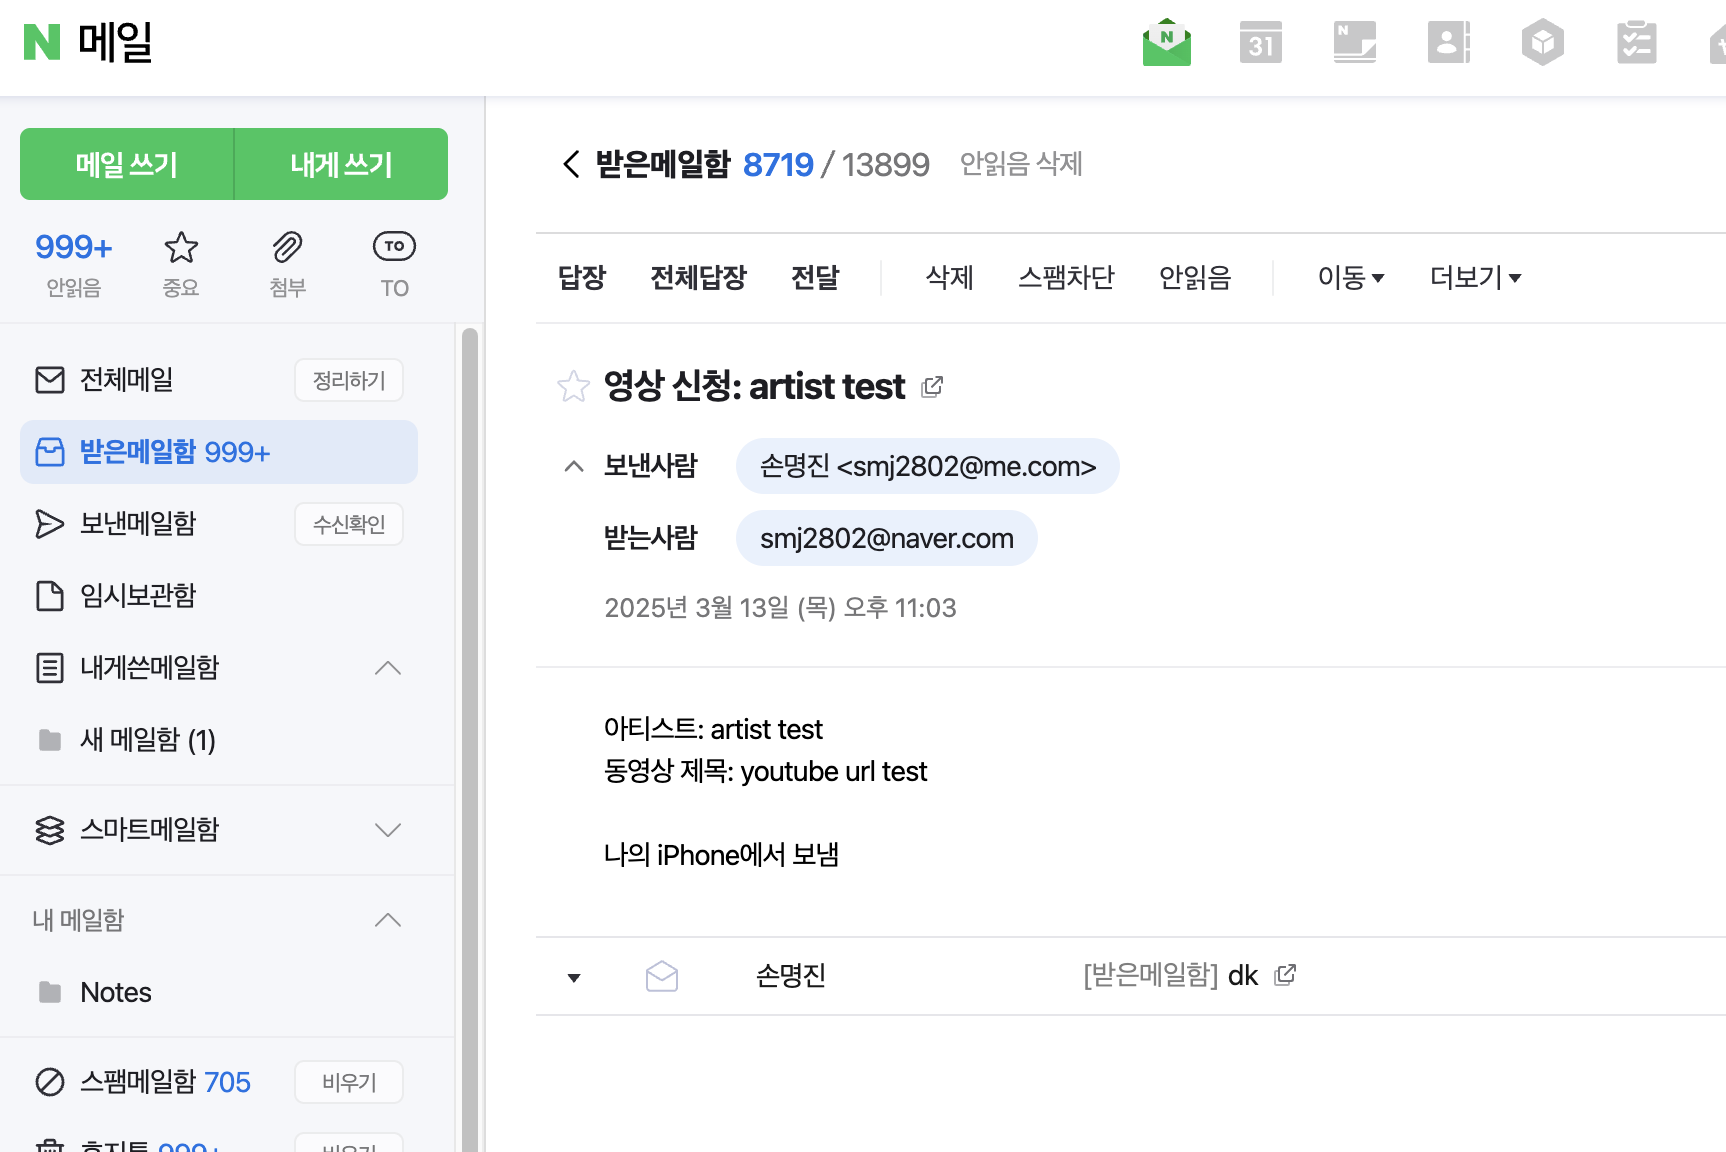Toggle read status envelope for 손명진 message

point(662,976)
